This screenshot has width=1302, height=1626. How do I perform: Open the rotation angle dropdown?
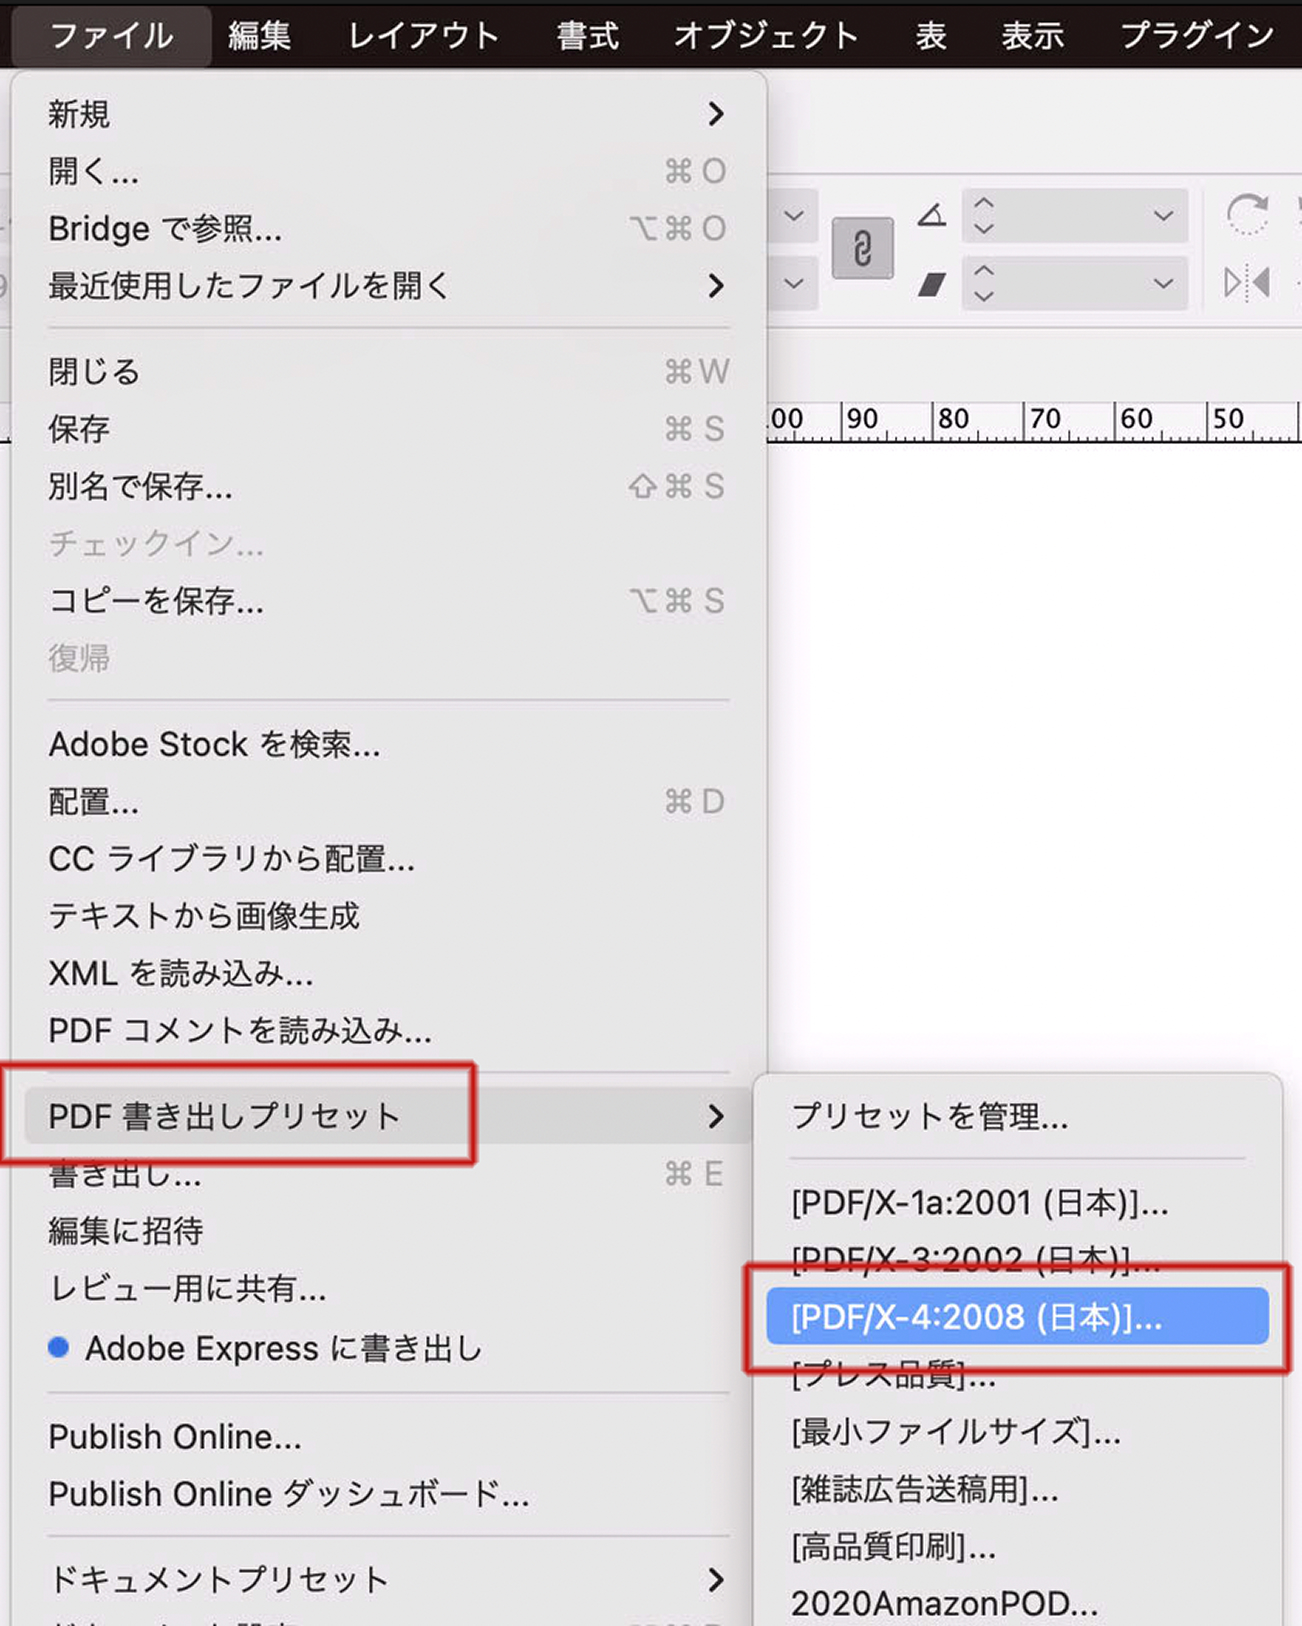(x=1162, y=215)
